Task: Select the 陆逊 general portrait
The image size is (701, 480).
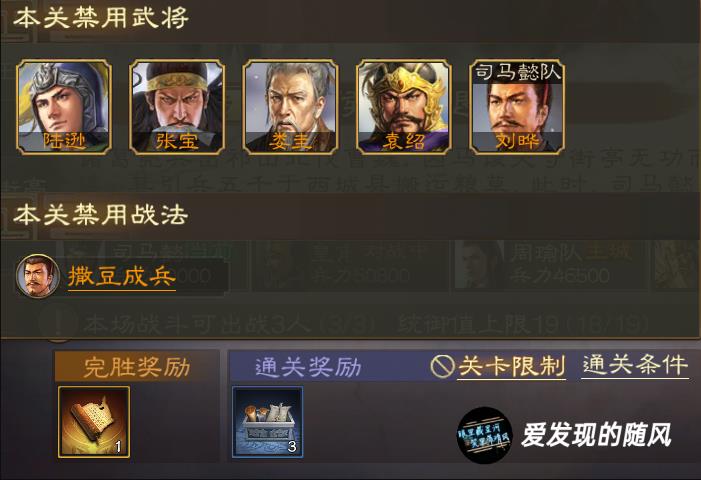Action: (64, 107)
